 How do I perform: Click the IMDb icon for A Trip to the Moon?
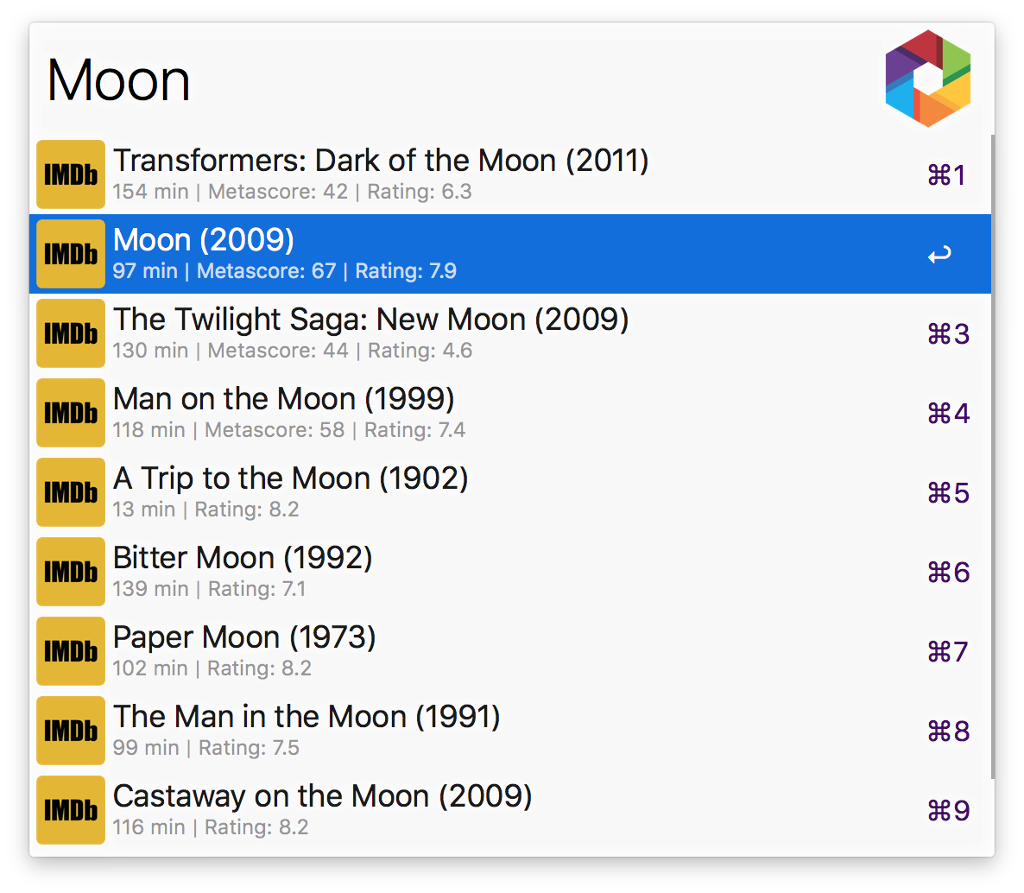(71, 492)
